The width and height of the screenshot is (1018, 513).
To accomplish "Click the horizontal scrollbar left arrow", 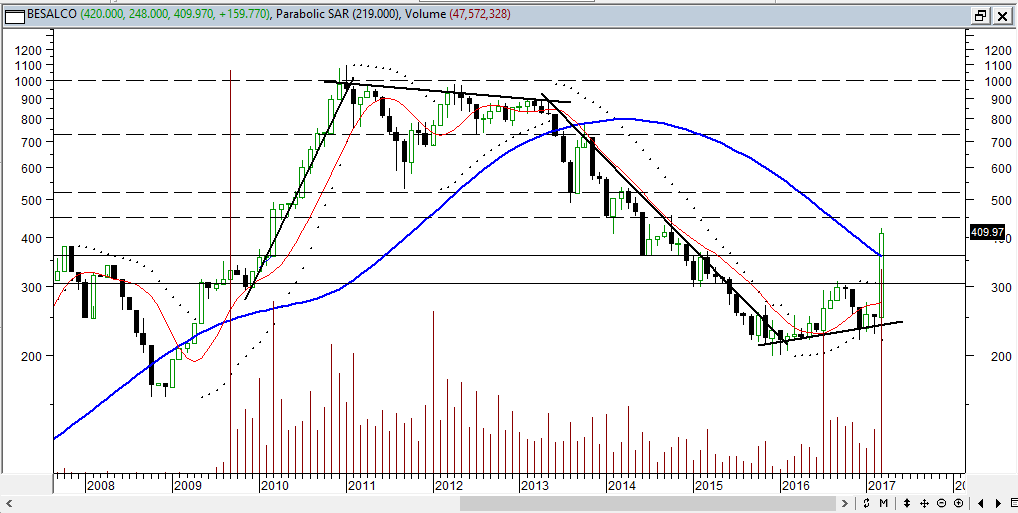I will tap(9, 503).
